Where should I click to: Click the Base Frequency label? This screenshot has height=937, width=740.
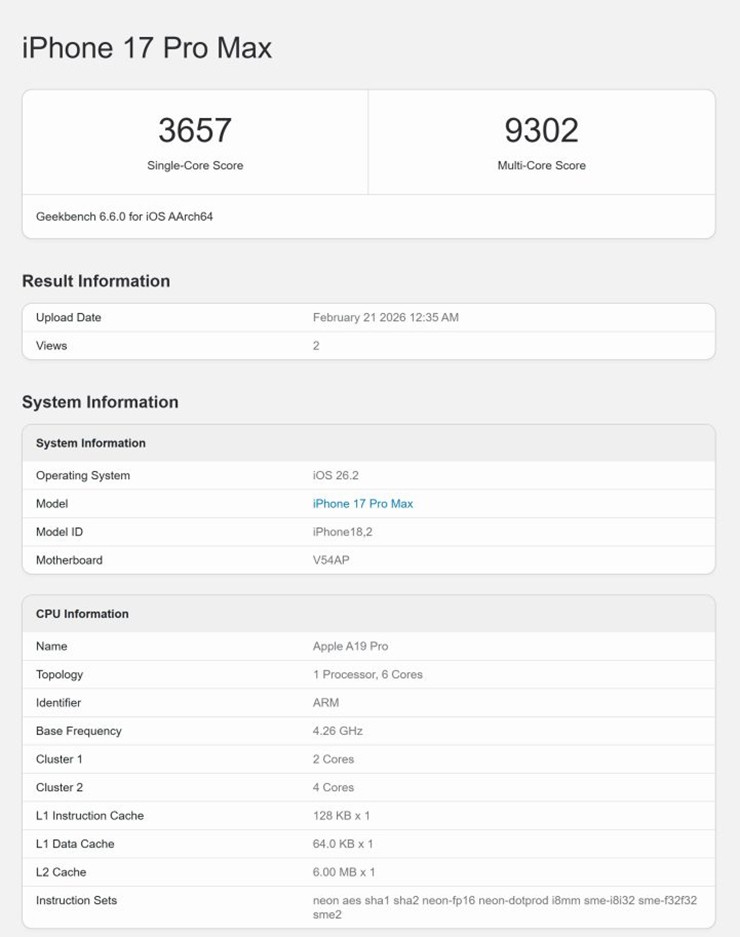coord(78,731)
